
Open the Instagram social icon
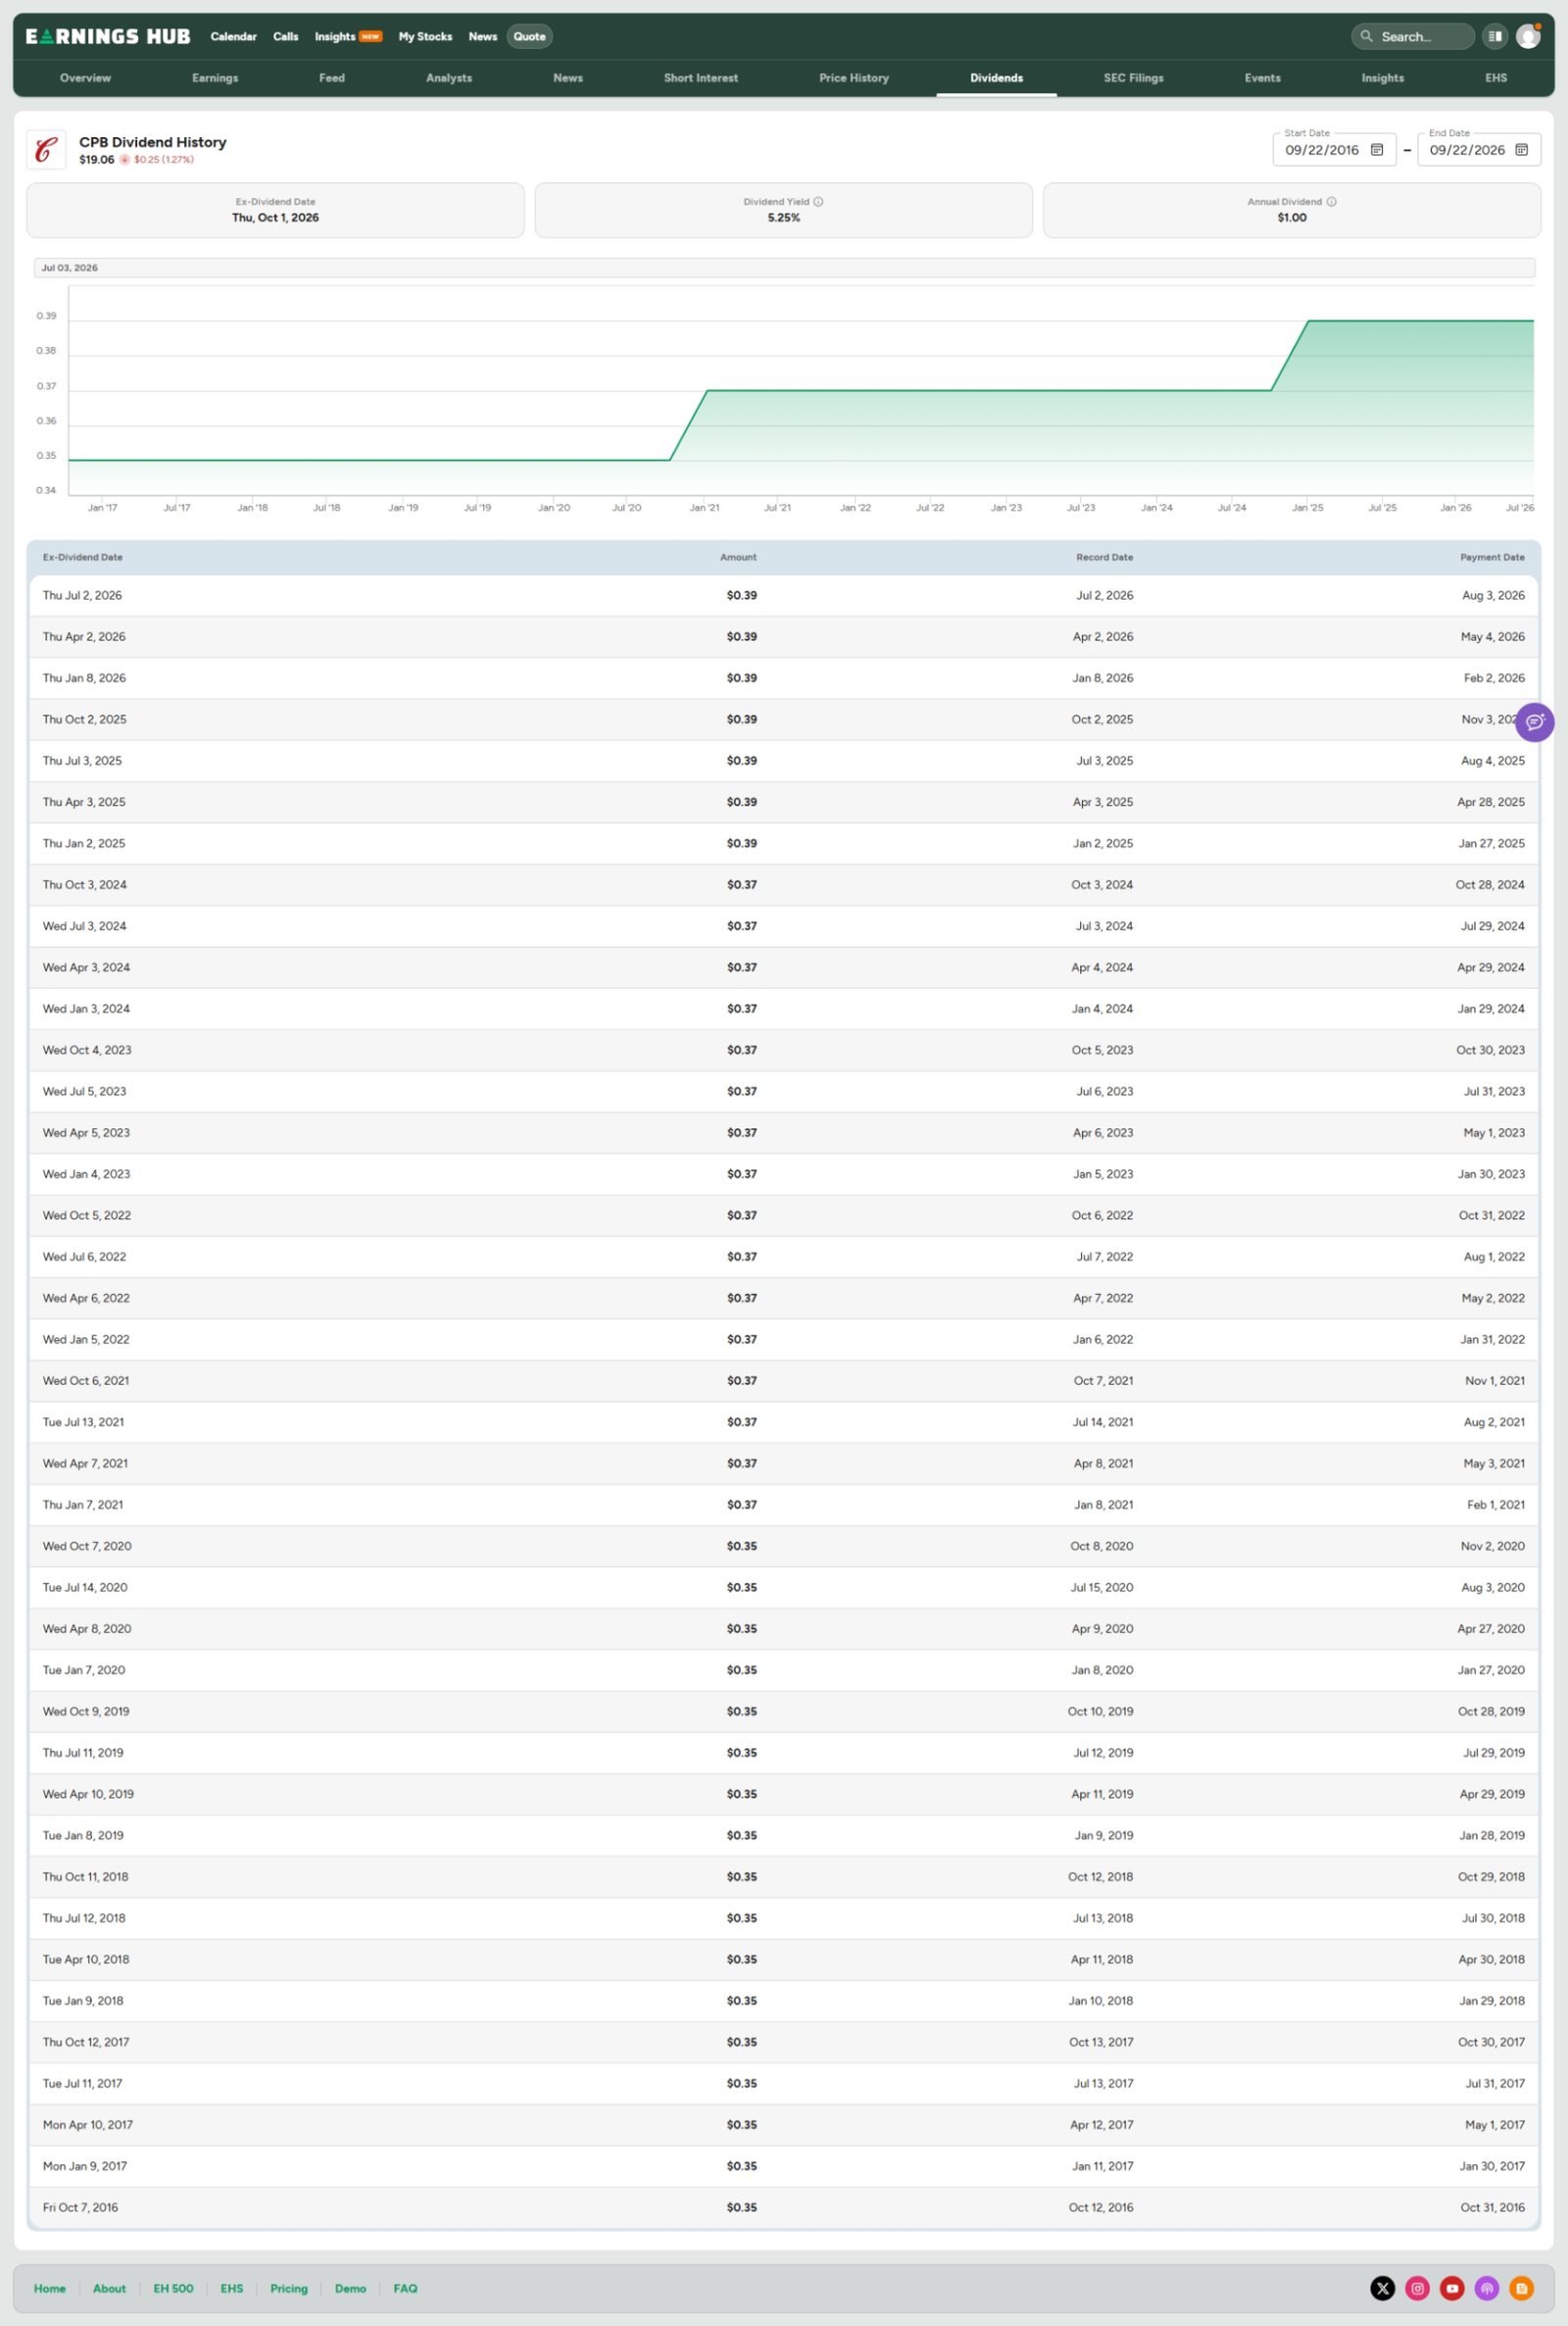(x=1417, y=2288)
